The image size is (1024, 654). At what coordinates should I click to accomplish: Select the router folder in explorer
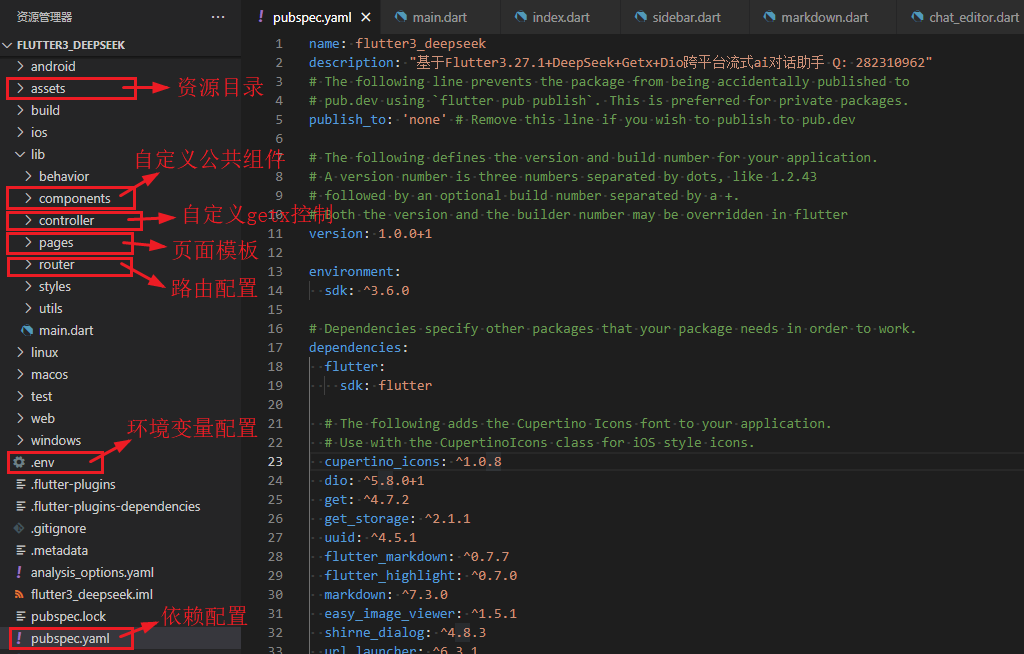click(63, 264)
